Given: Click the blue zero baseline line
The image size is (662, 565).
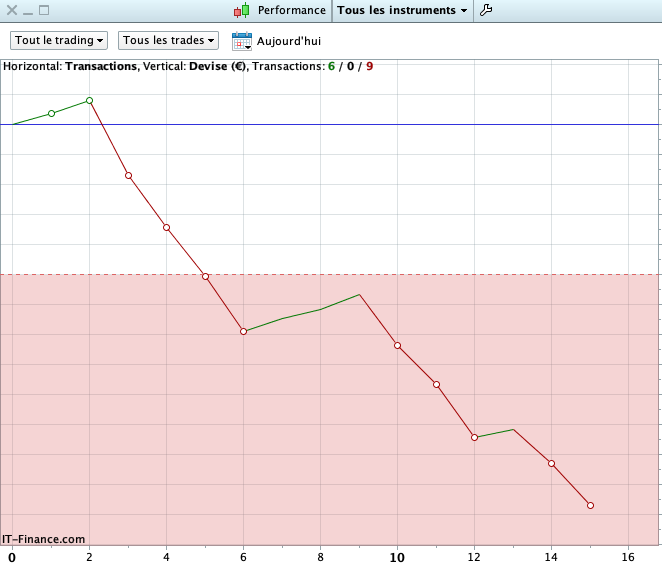Looking at the screenshot, I should (329, 125).
